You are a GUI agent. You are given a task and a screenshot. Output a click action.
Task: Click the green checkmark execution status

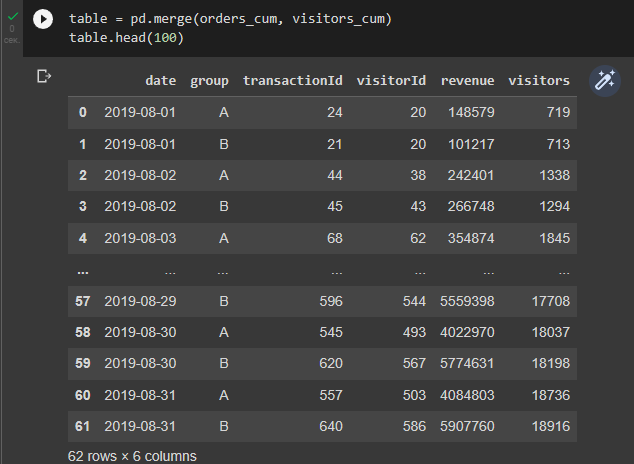coord(13,16)
